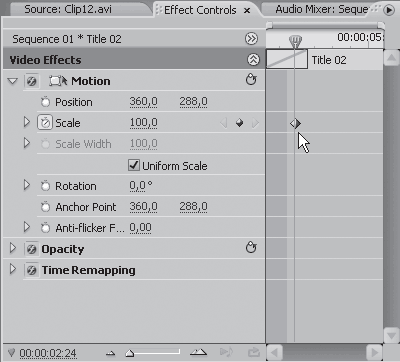The height and width of the screenshot is (362, 400).
Task: Go to next Scale keyframe
Action: [255, 123]
